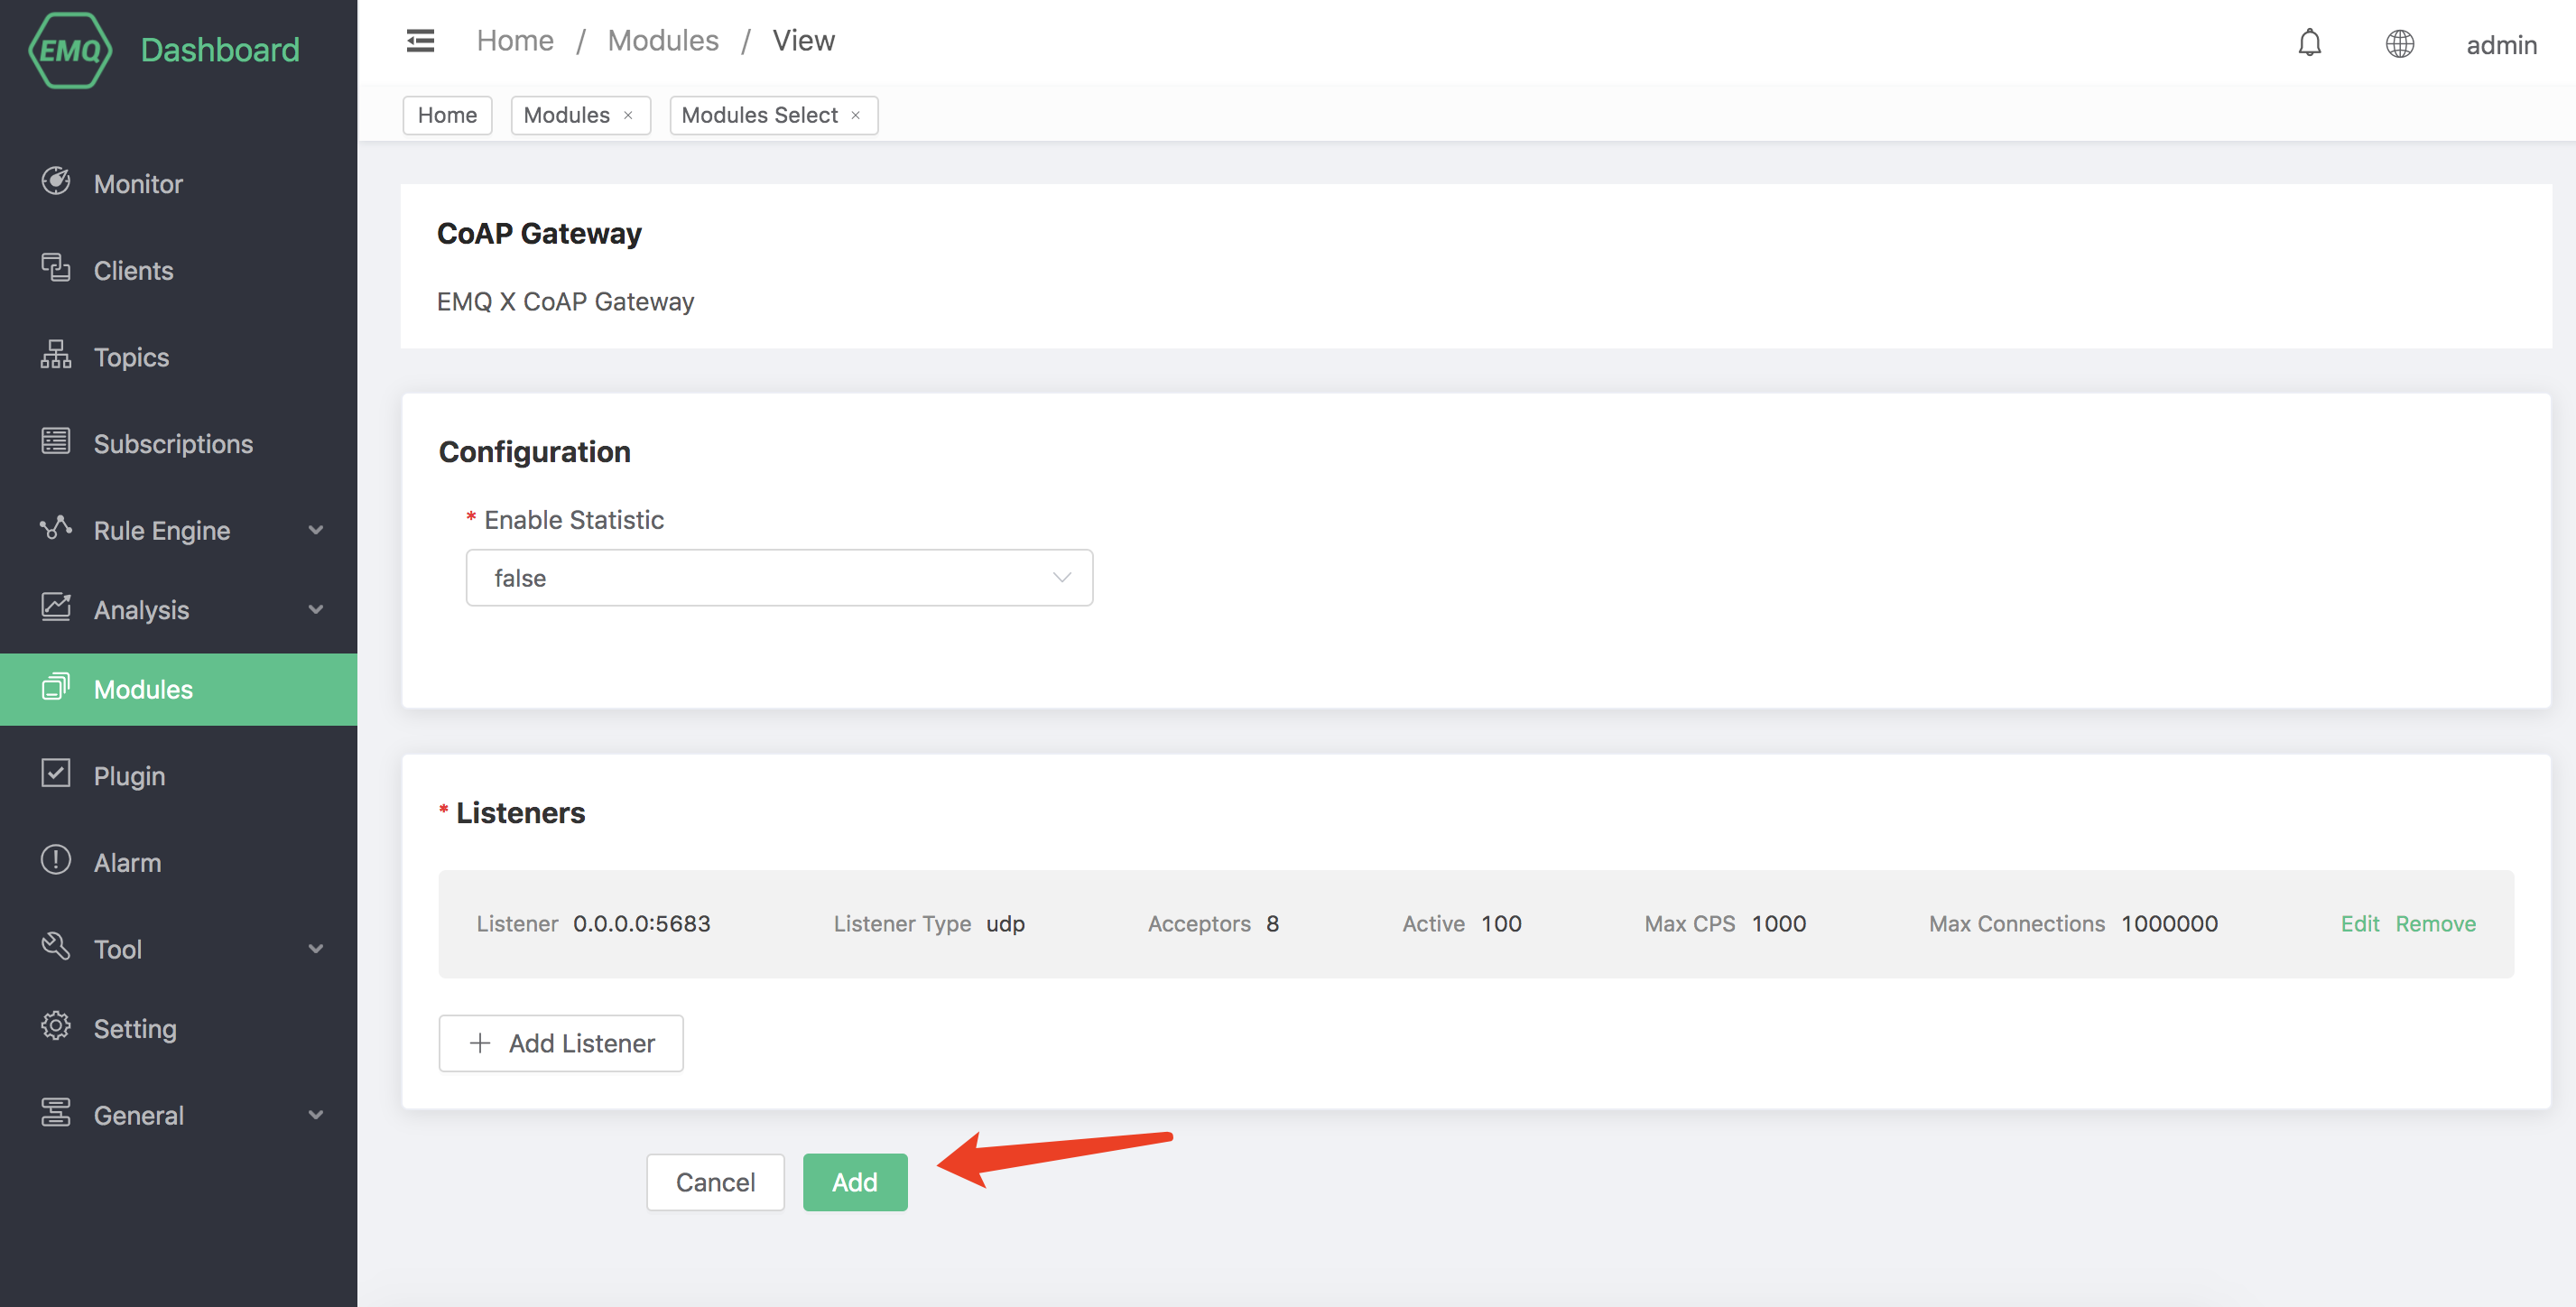
Task: Click the plus icon on Add Listener
Action: 480,1043
